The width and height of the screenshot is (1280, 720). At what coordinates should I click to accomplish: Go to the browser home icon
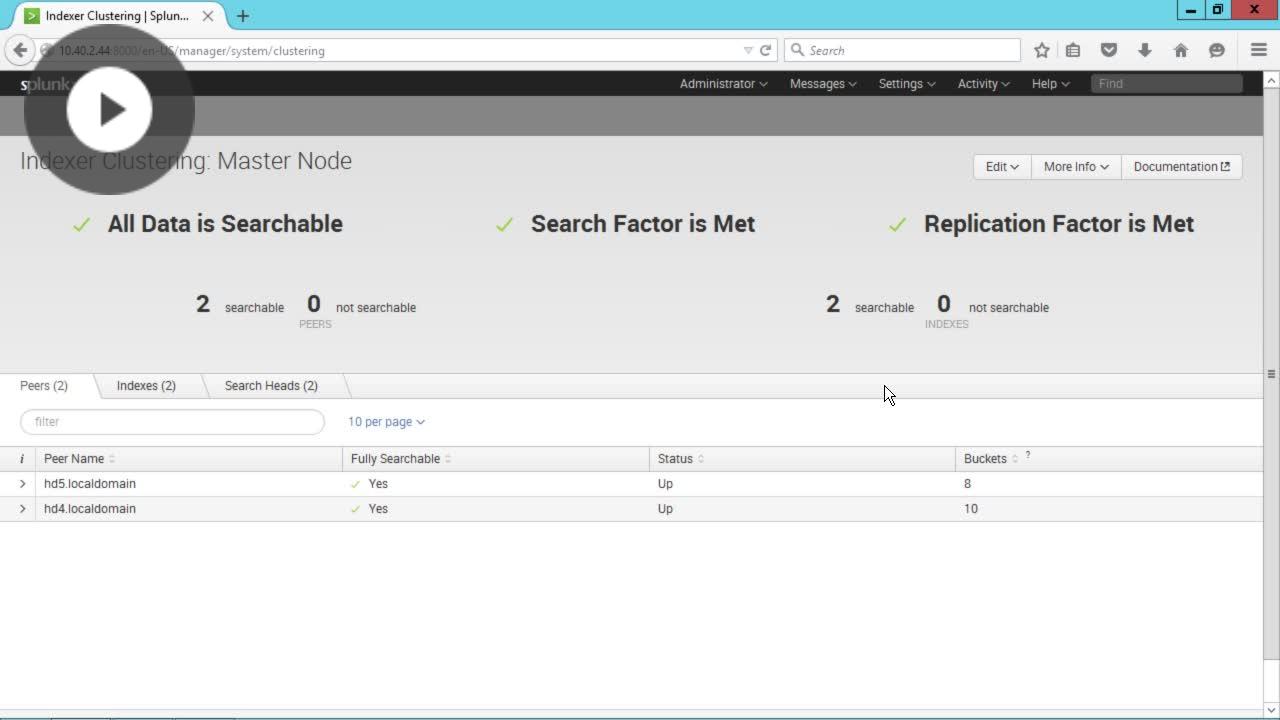click(1181, 50)
